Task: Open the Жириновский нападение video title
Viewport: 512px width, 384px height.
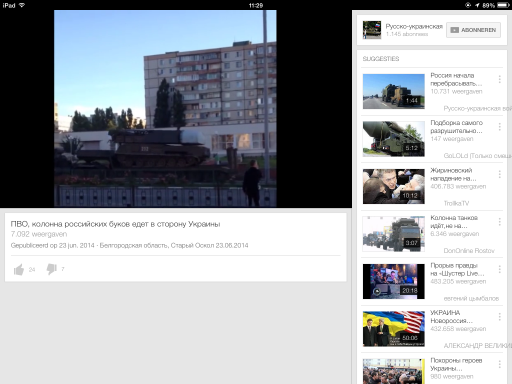Action: click(x=453, y=174)
